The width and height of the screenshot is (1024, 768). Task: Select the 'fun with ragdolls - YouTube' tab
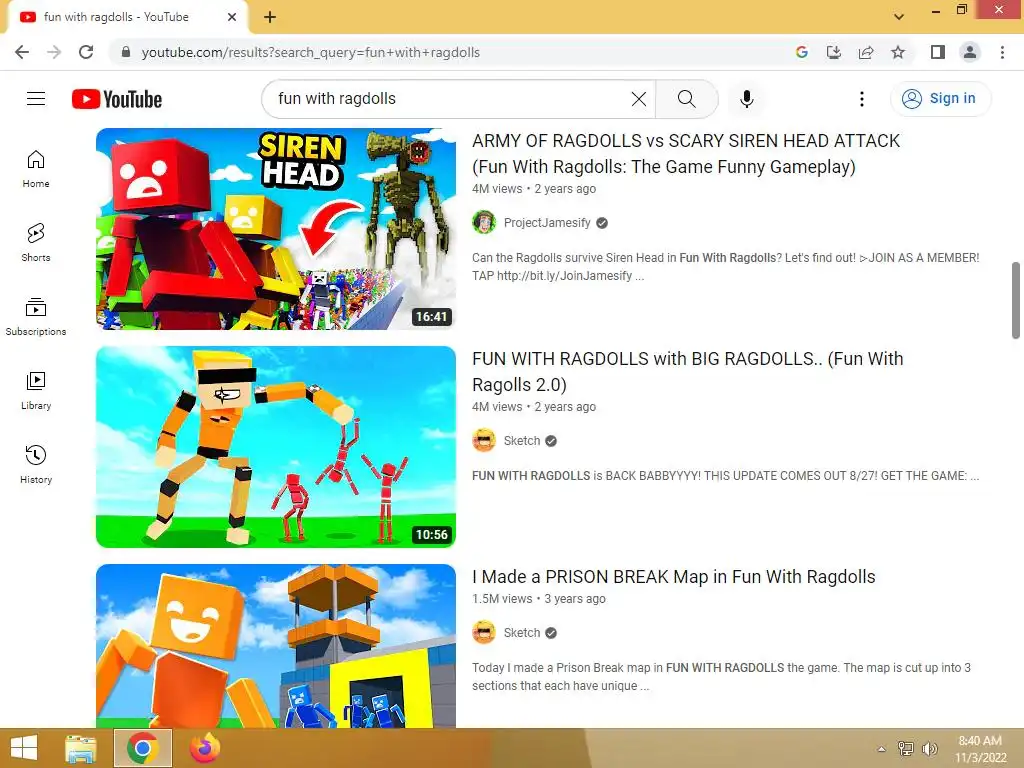click(127, 17)
